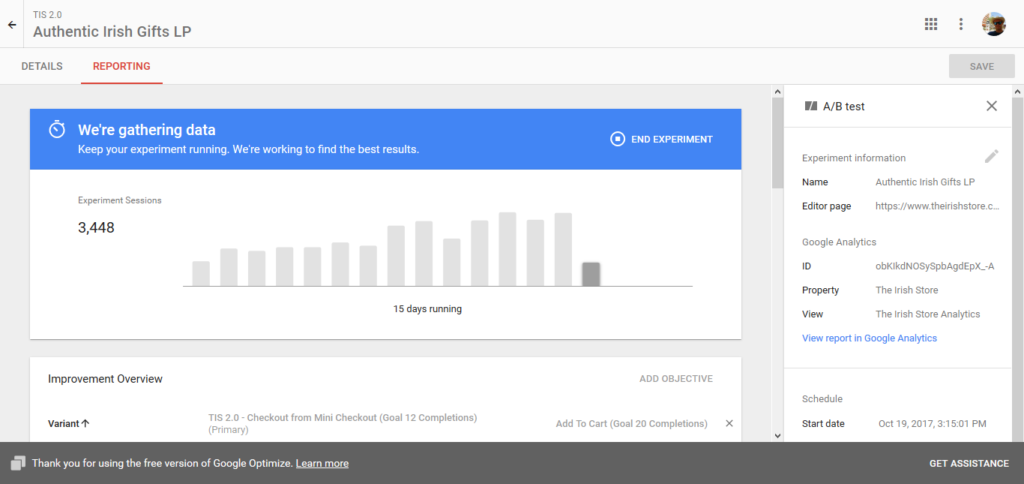Click the 15 days running label
The width and height of the screenshot is (1024, 484).
pos(427,309)
